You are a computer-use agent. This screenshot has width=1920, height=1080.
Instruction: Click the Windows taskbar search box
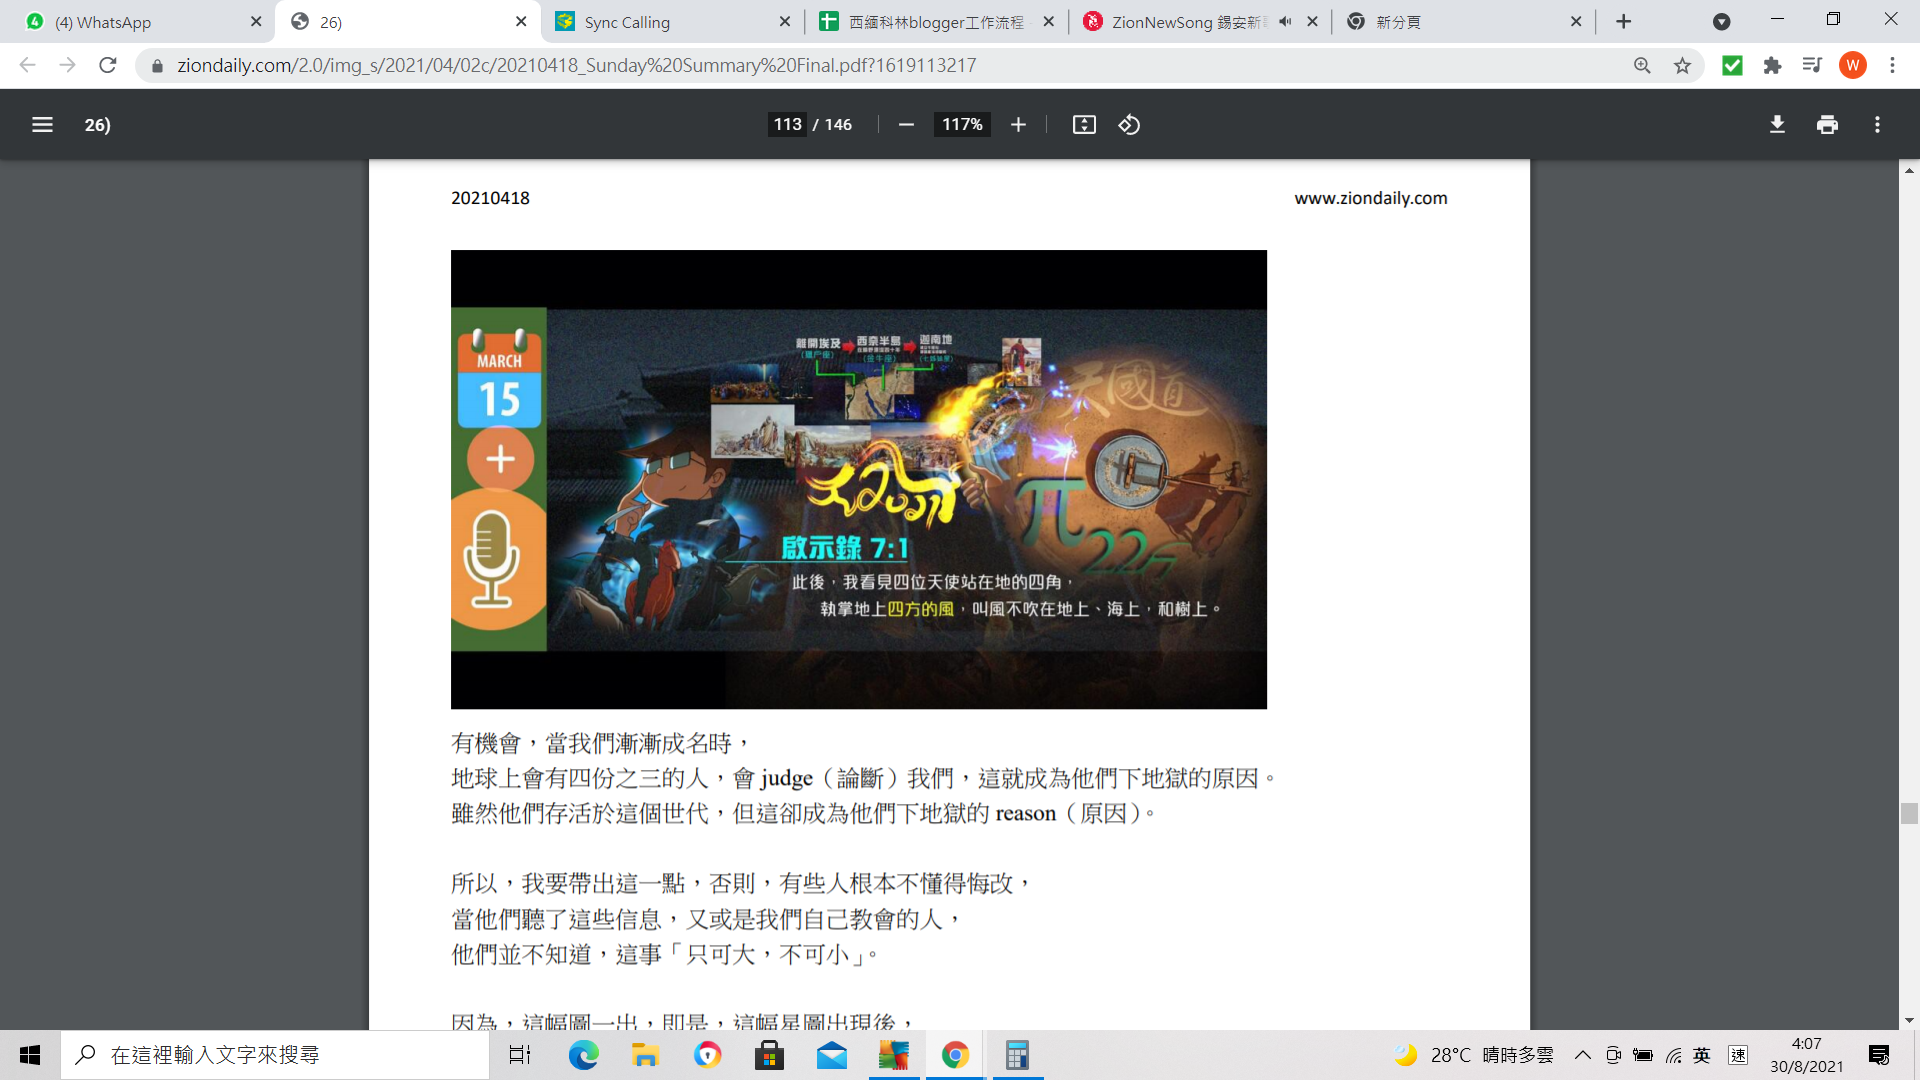pyautogui.click(x=276, y=1055)
